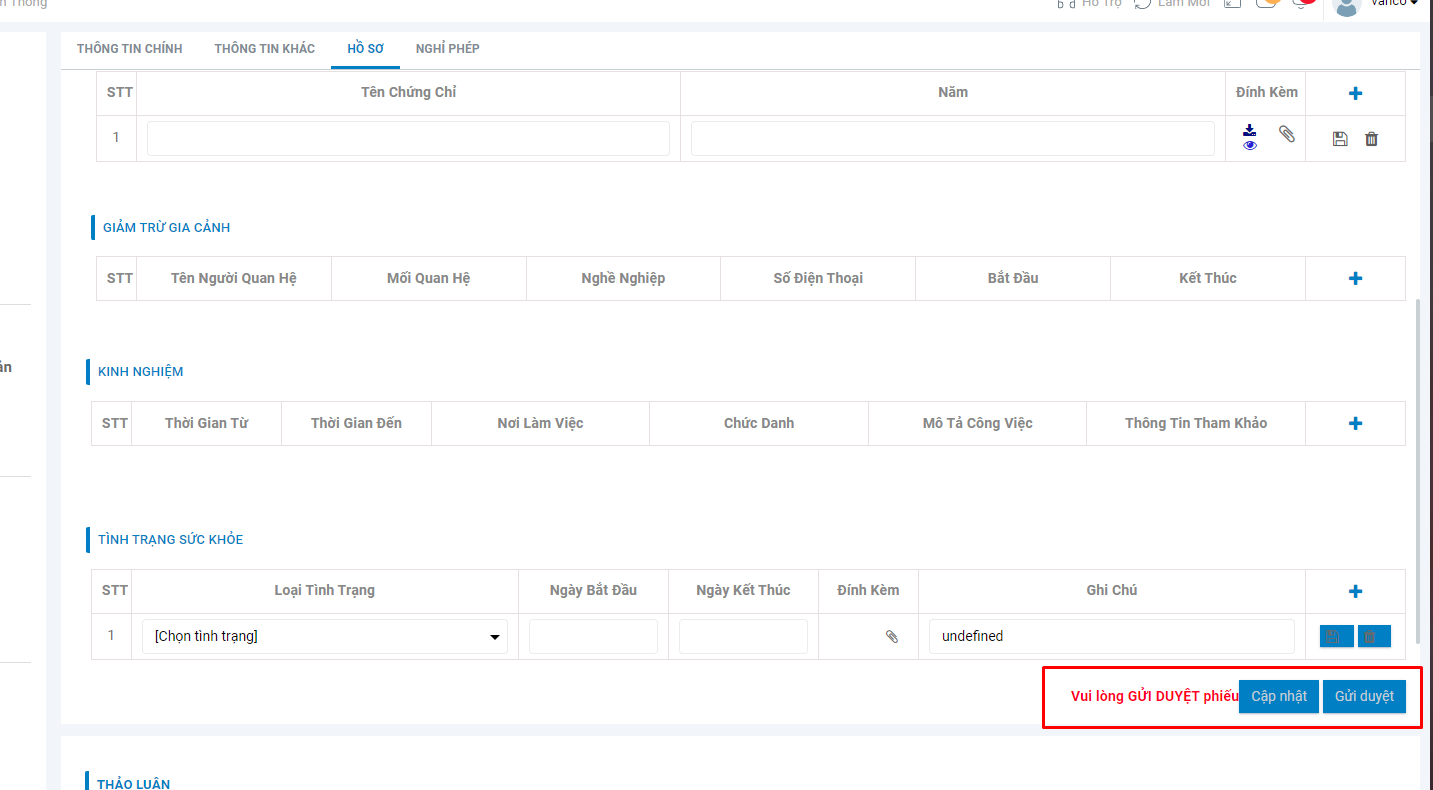The image size is (1433, 790).
Task: Delete the certificate row with the trash icon
Action: click(x=1371, y=139)
